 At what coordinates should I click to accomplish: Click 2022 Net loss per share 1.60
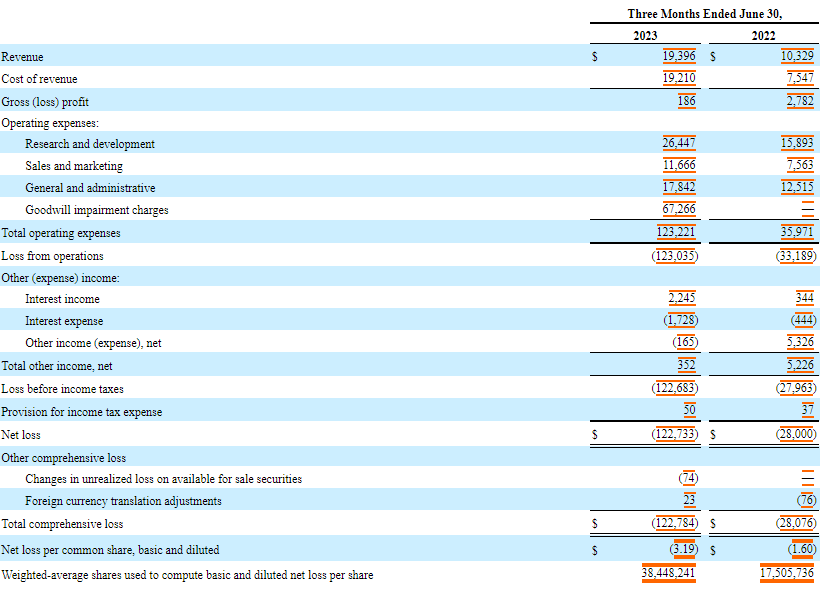pyautogui.click(x=802, y=549)
